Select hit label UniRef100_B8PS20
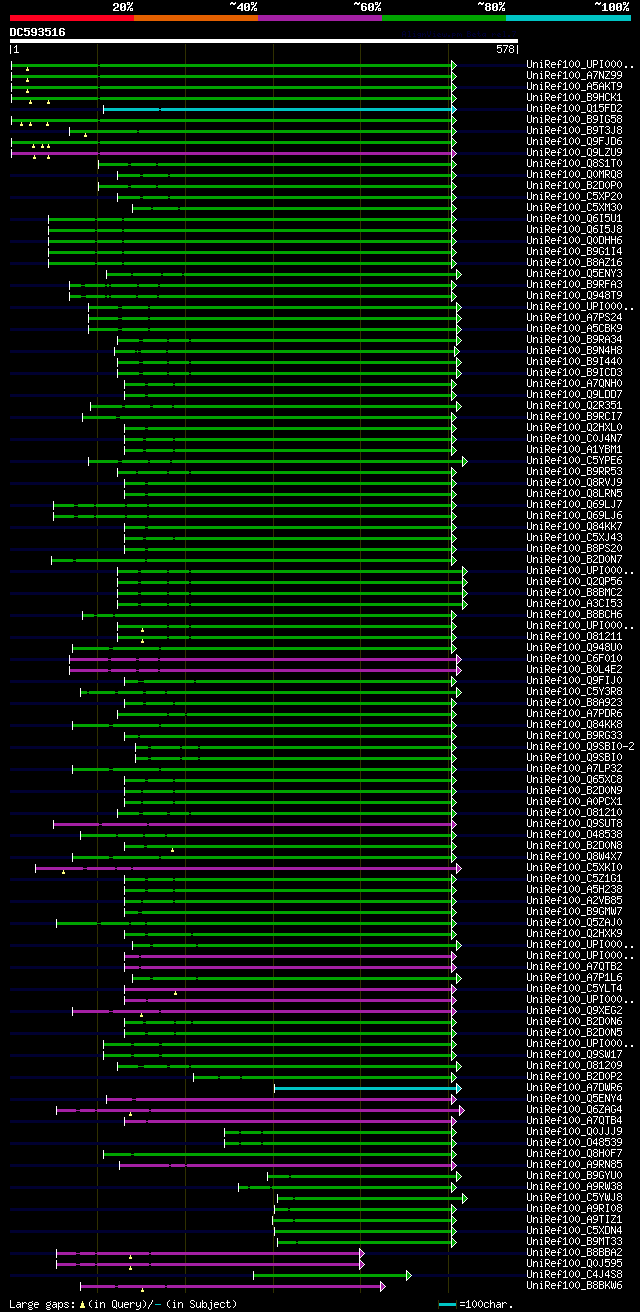 click(x=574, y=549)
